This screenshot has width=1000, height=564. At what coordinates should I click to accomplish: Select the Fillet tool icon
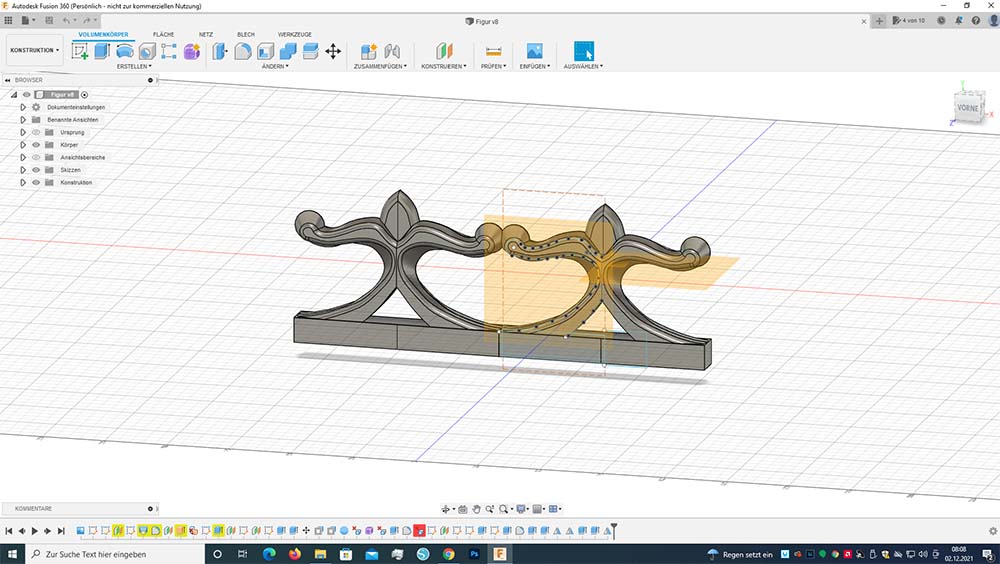(242, 51)
